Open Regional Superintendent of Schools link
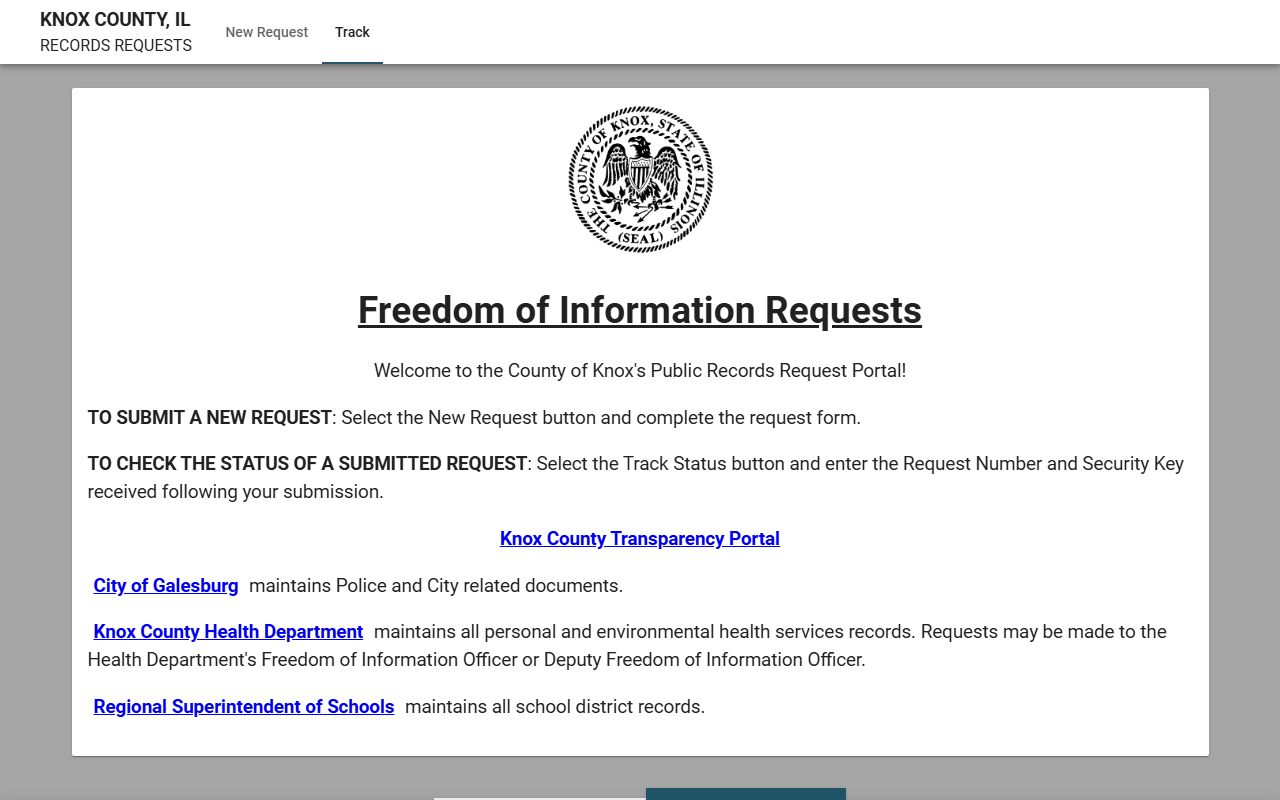Viewport: 1280px width, 800px height. (x=244, y=706)
